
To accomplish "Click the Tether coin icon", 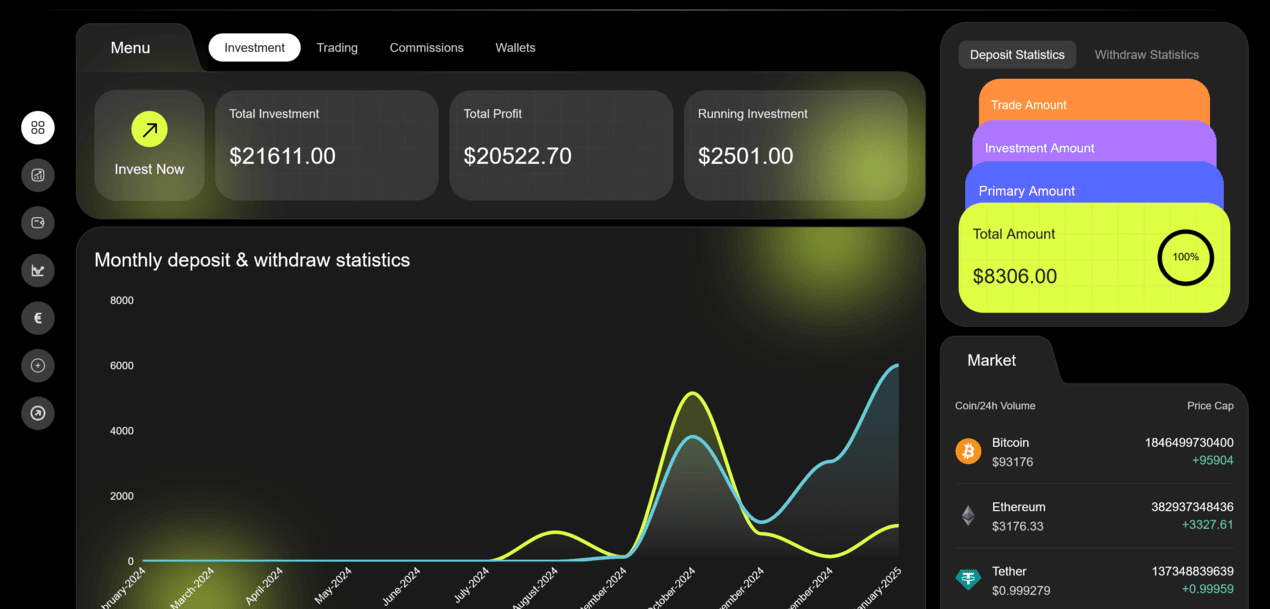I will (x=968, y=579).
